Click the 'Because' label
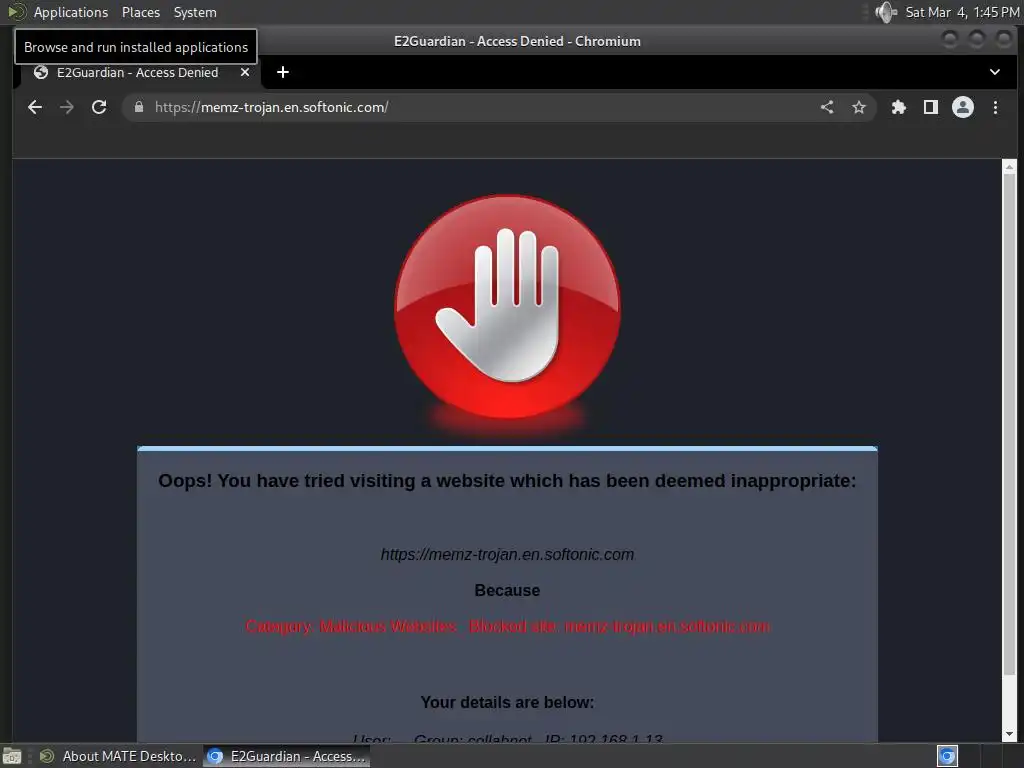This screenshot has height=768, width=1024. (507, 590)
